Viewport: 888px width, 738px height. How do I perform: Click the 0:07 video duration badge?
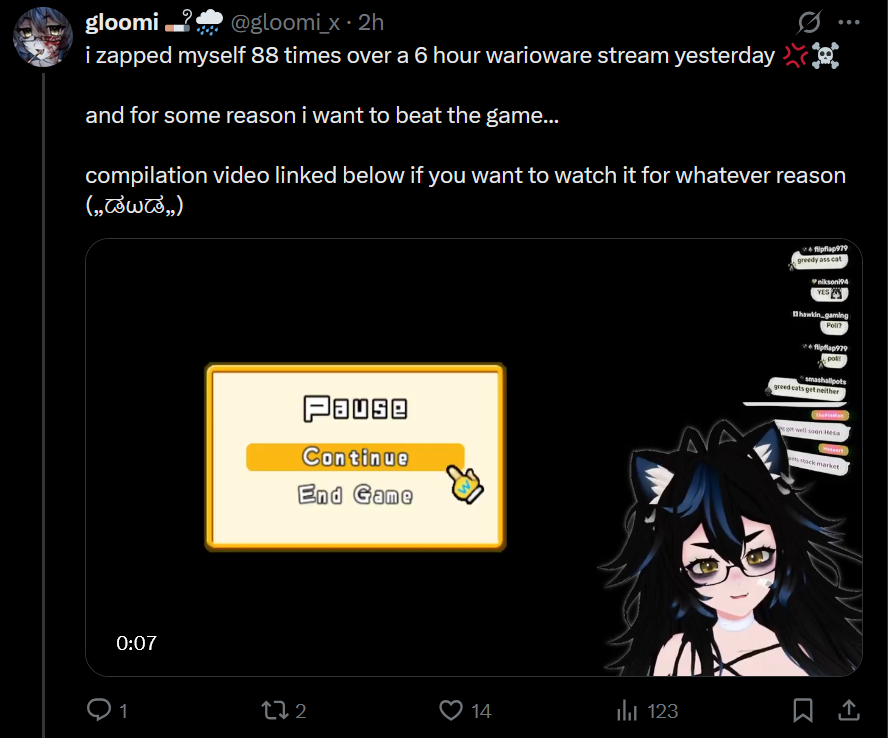136,643
